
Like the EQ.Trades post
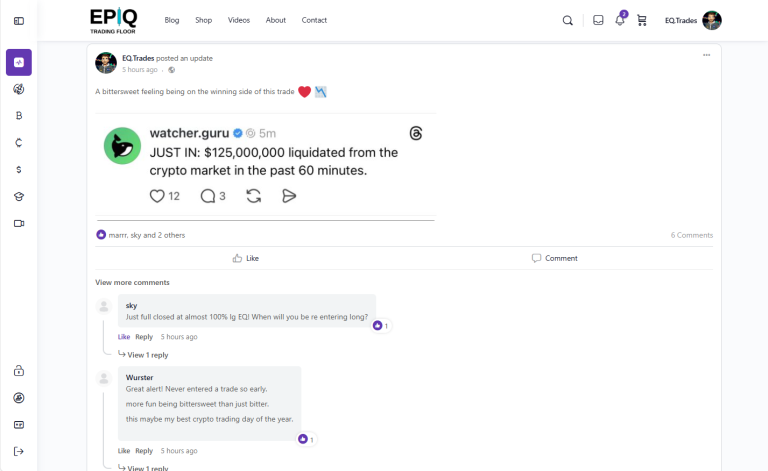tap(246, 258)
